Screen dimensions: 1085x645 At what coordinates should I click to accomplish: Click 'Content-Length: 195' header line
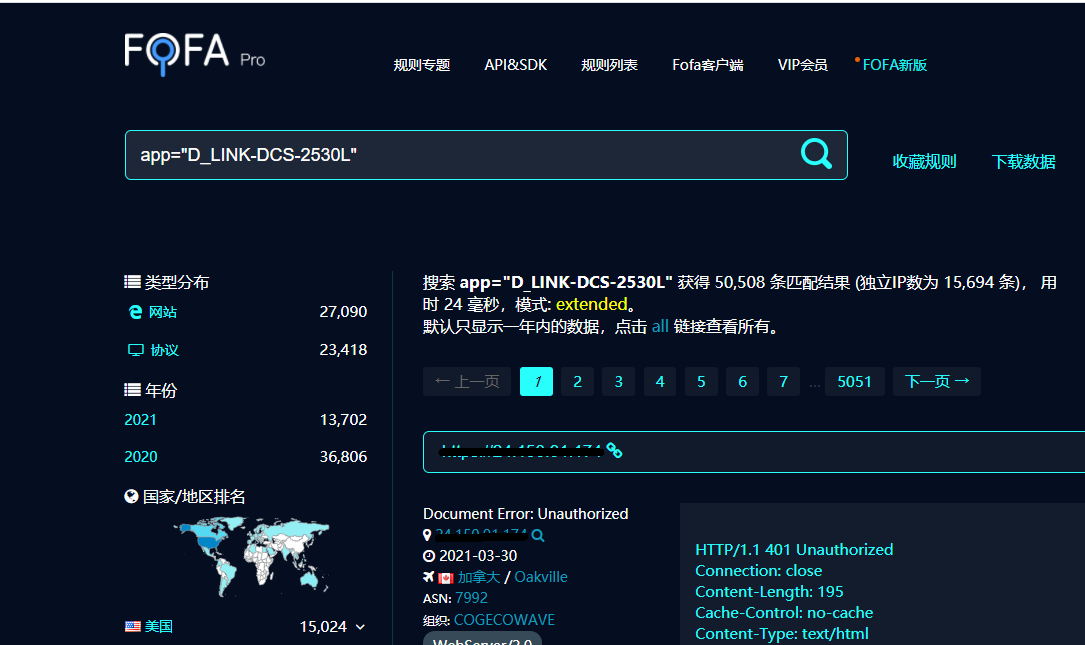pyautogui.click(x=769, y=592)
